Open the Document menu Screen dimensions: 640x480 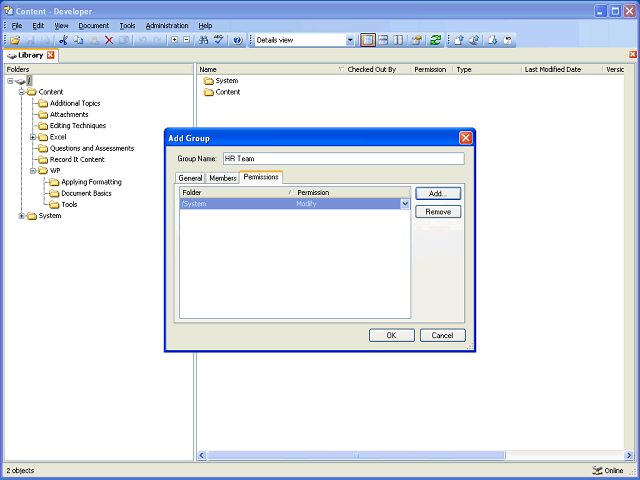[x=94, y=26]
